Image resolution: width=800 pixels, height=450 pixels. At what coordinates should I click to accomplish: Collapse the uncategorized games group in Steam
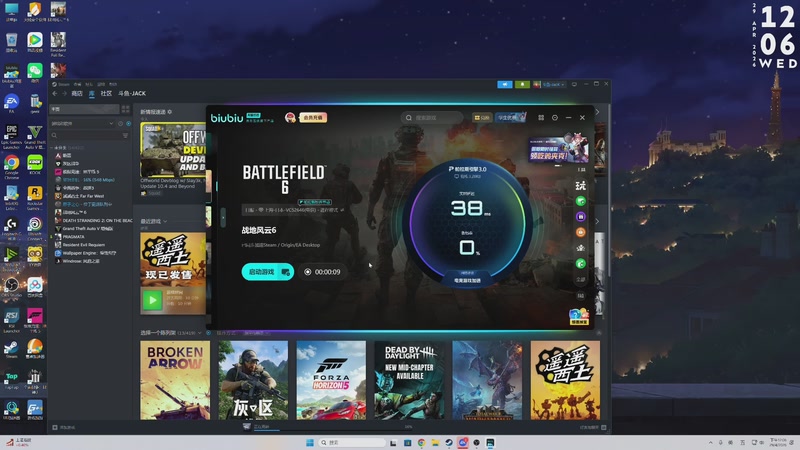52,147
